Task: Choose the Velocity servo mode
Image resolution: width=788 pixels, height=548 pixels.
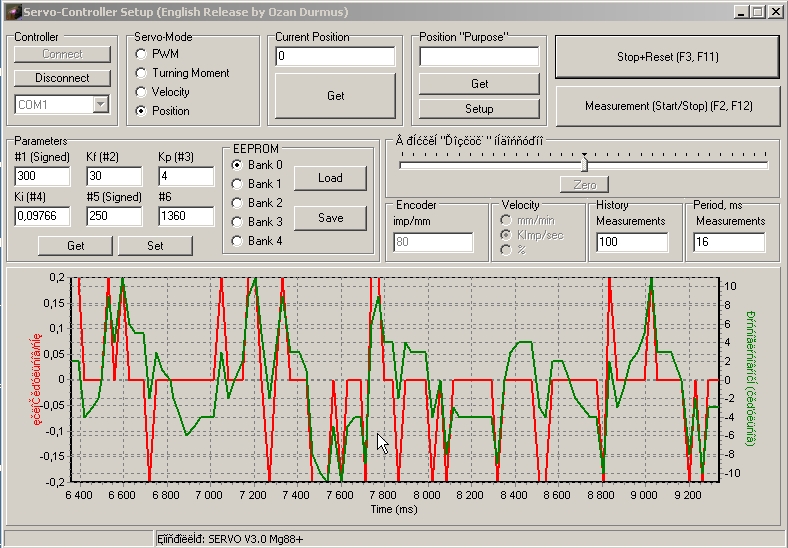Action: [x=141, y=92]
